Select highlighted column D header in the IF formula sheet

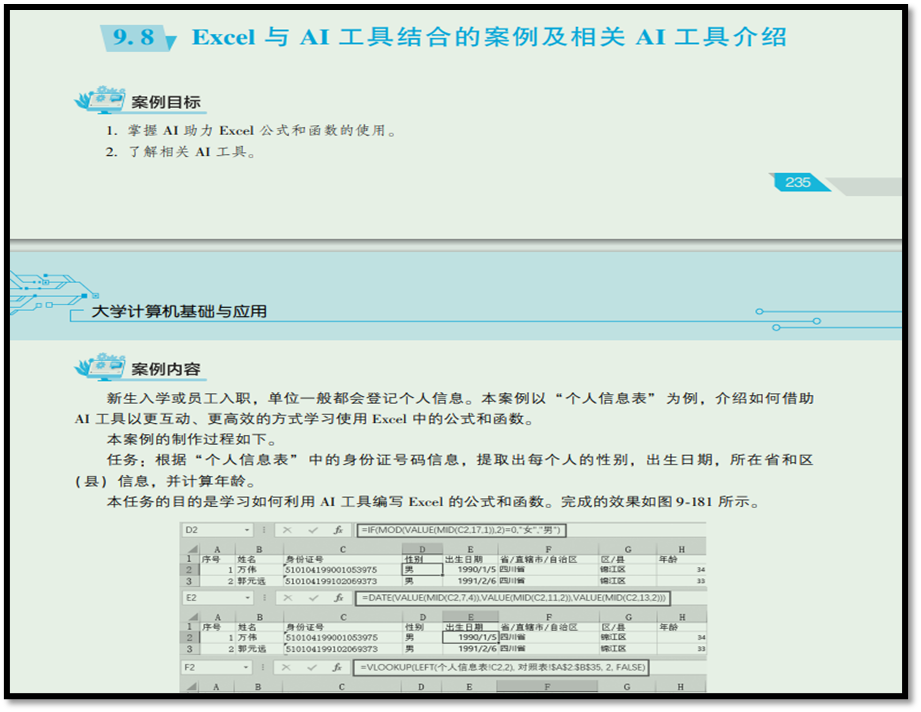(422, 549)
